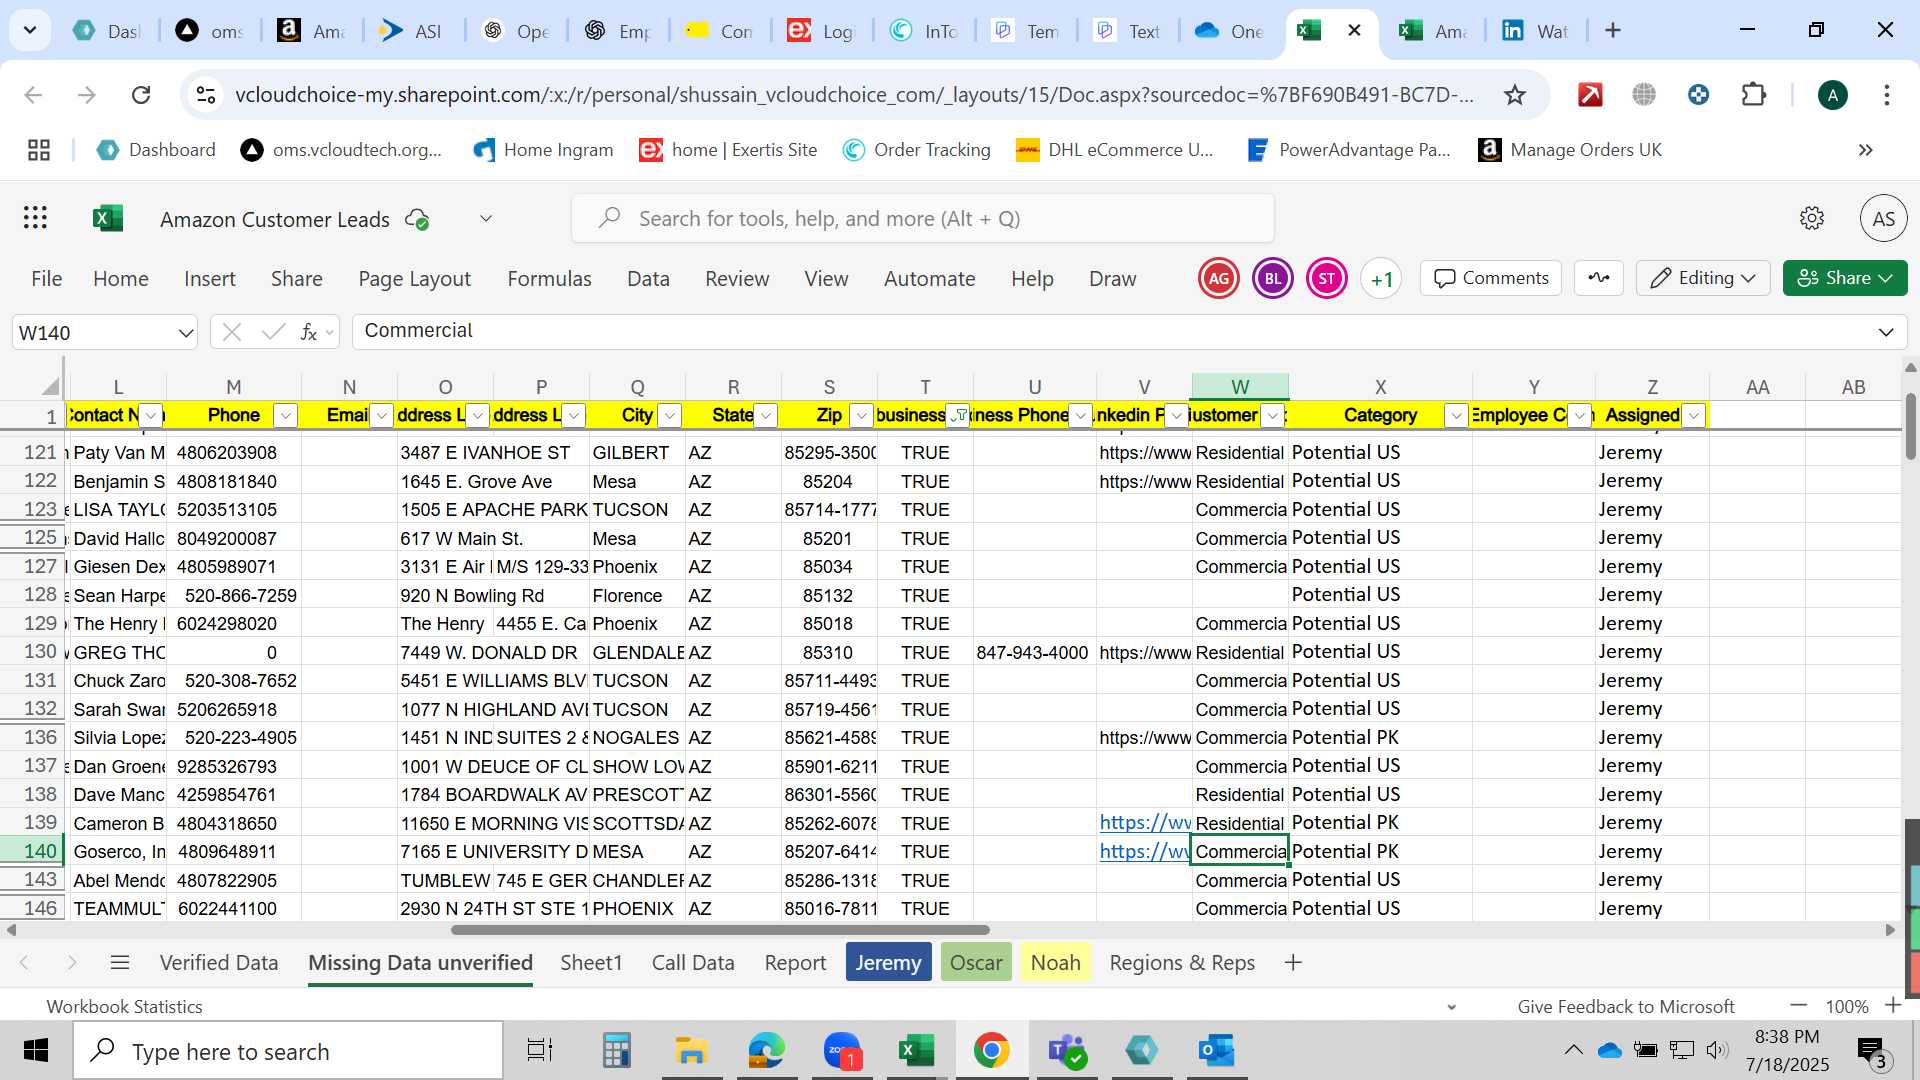
Task: Open Chrome three-dot menu
Action: [1887, 95]
